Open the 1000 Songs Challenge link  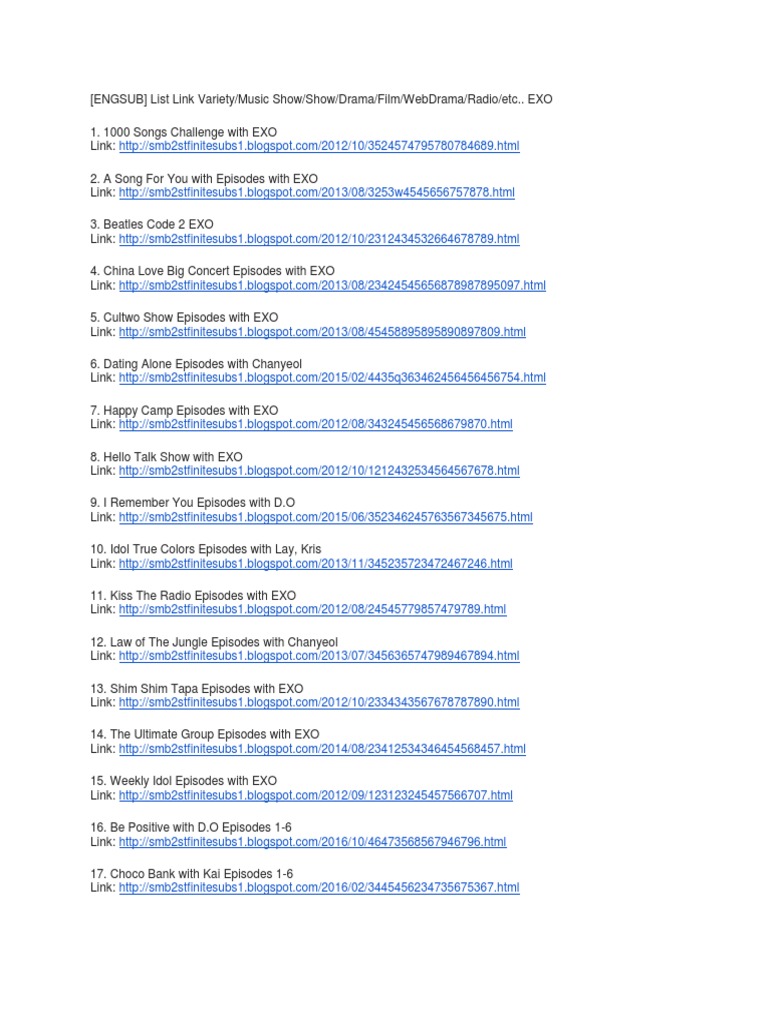tap(319, 146)
